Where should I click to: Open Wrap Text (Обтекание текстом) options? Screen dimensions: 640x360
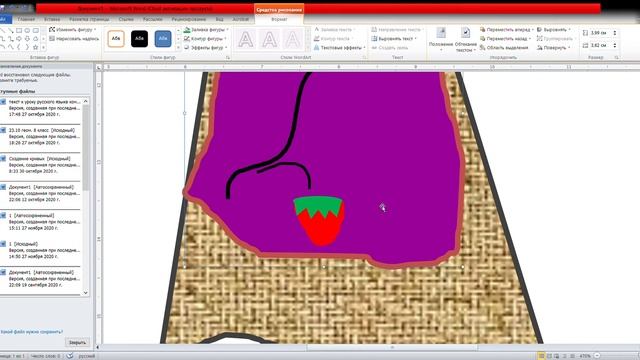(466, 39)
